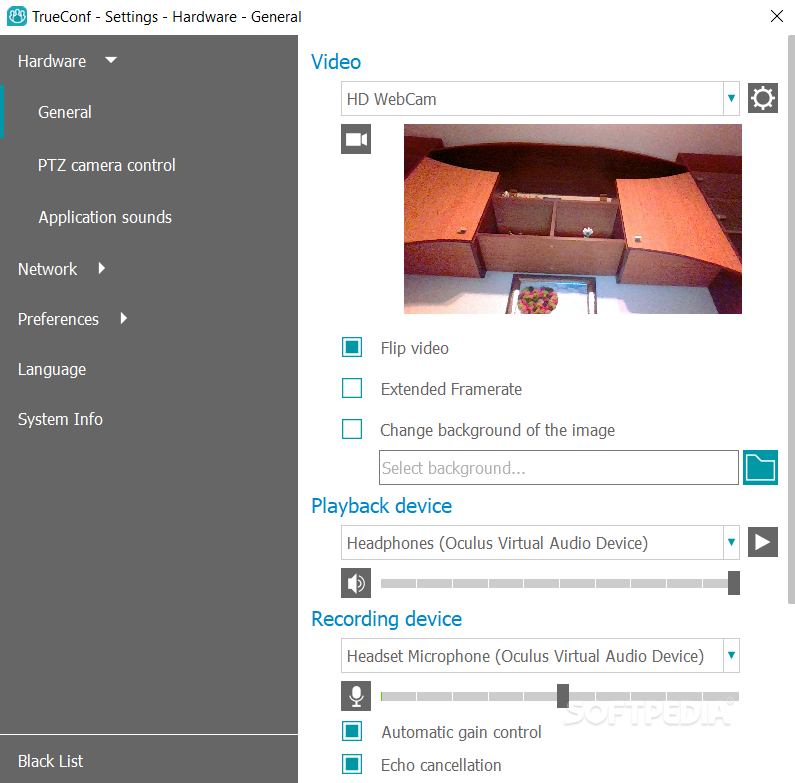
Task: Open System Info page
Action: pos(60,419)
